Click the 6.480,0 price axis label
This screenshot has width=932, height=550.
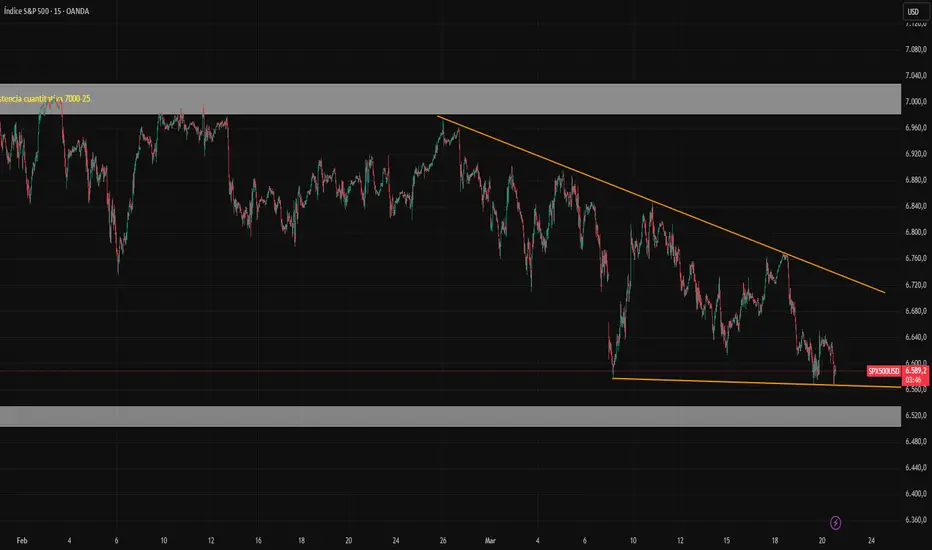click(915, 441)
